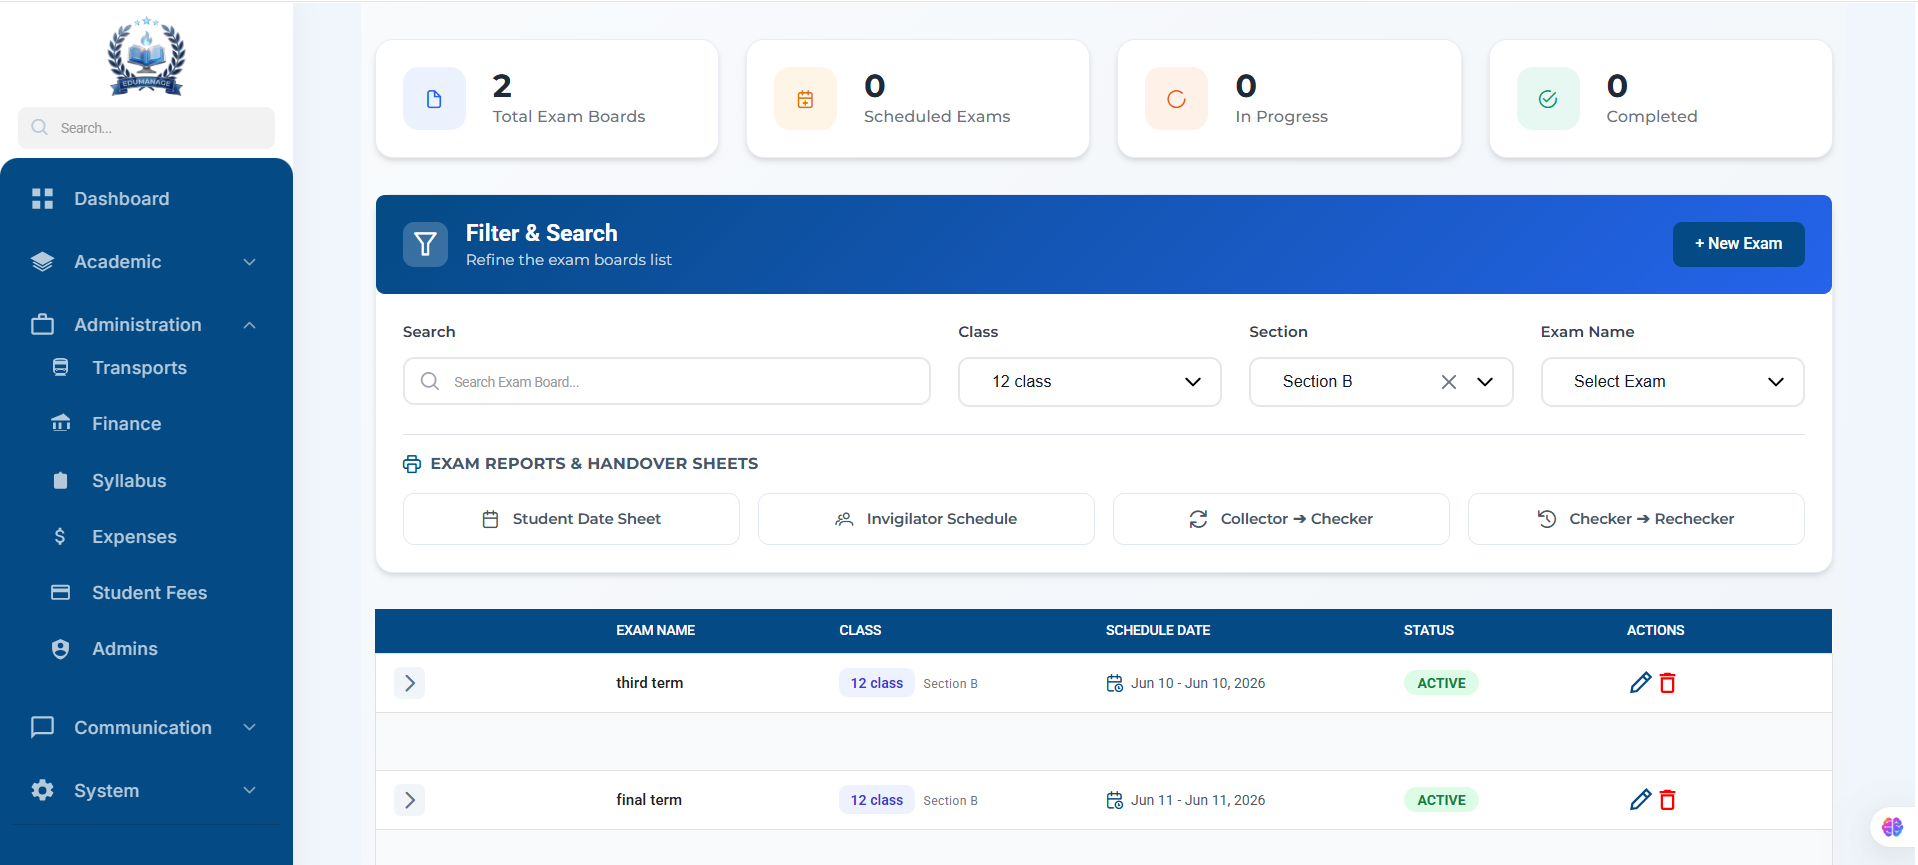The width and height of the screenshot is (1918, 865).
Task: Click the SCHEDULE DATE column header
Action: point(1158,631)
